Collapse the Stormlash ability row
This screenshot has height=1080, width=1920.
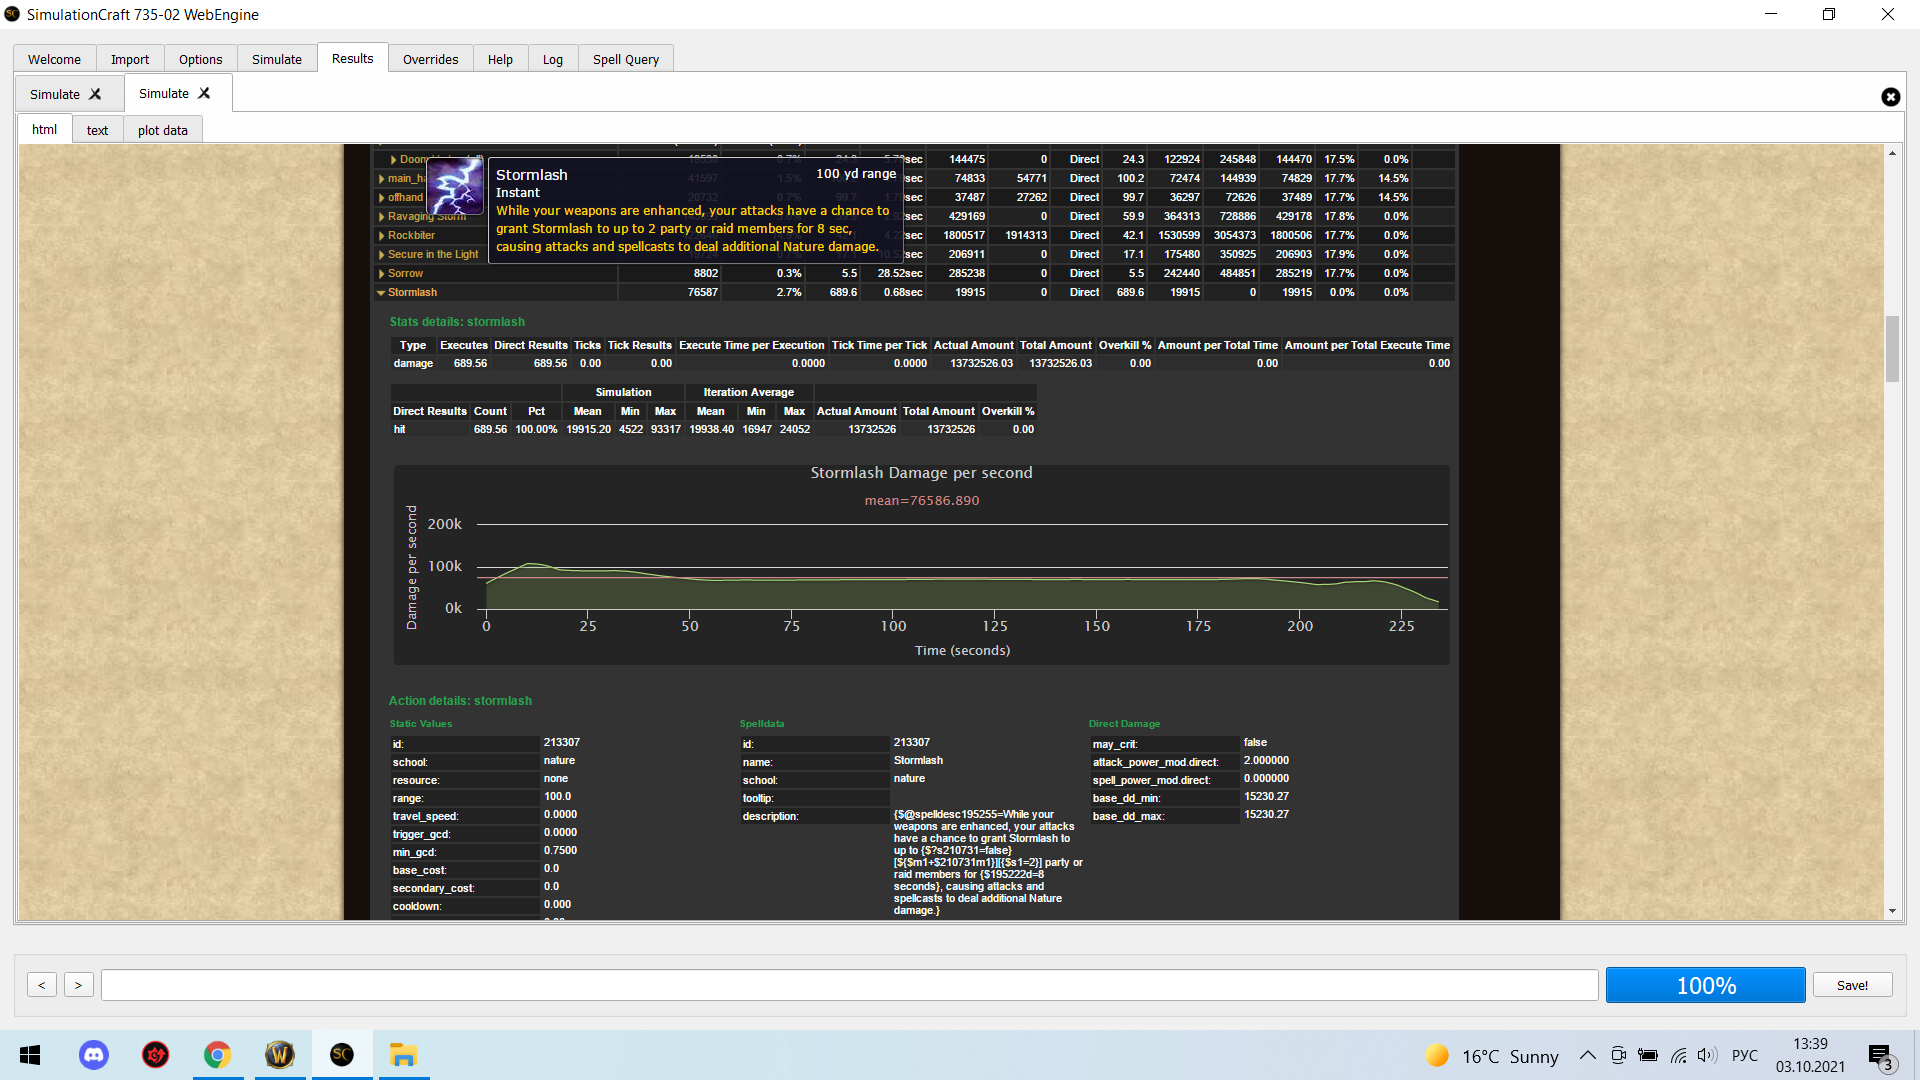click(x=381, y=293)
